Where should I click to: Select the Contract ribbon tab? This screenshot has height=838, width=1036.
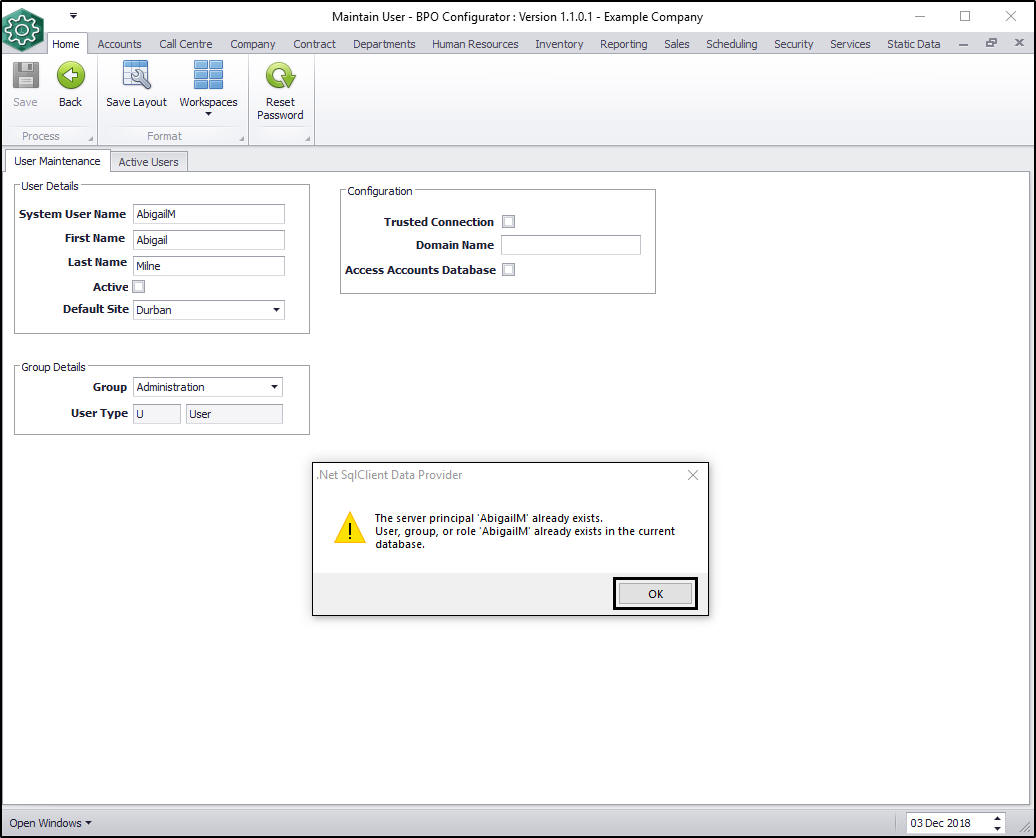click(x=314, y=44)
